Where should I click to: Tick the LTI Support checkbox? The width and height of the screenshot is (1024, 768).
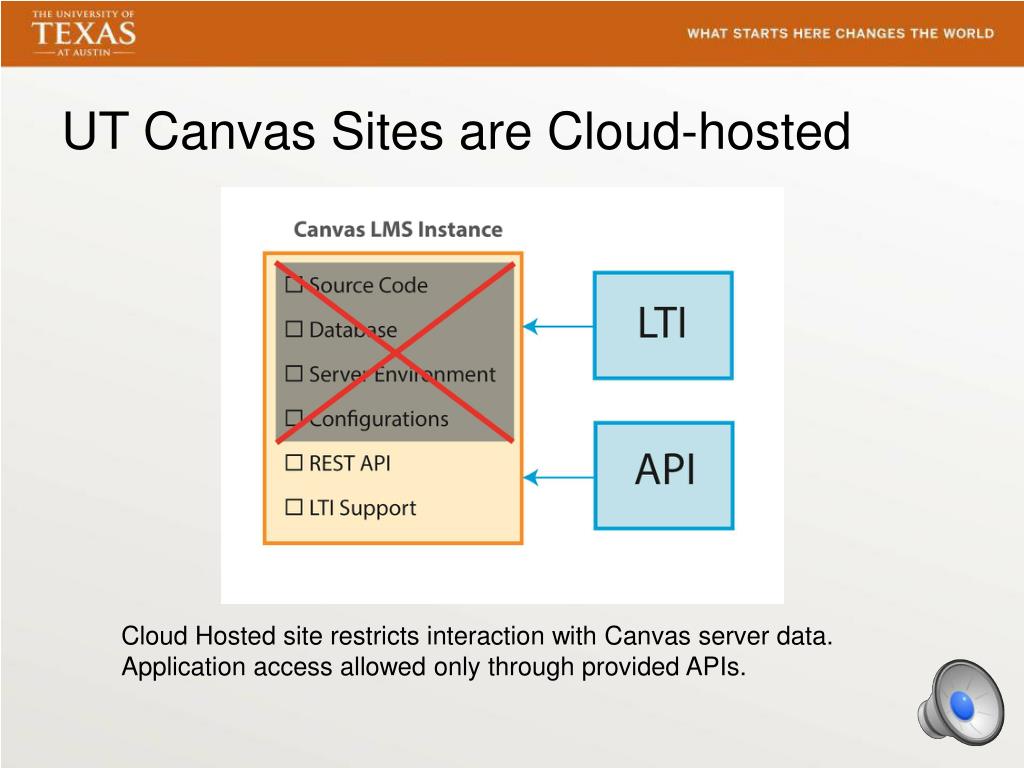[294, 507]
